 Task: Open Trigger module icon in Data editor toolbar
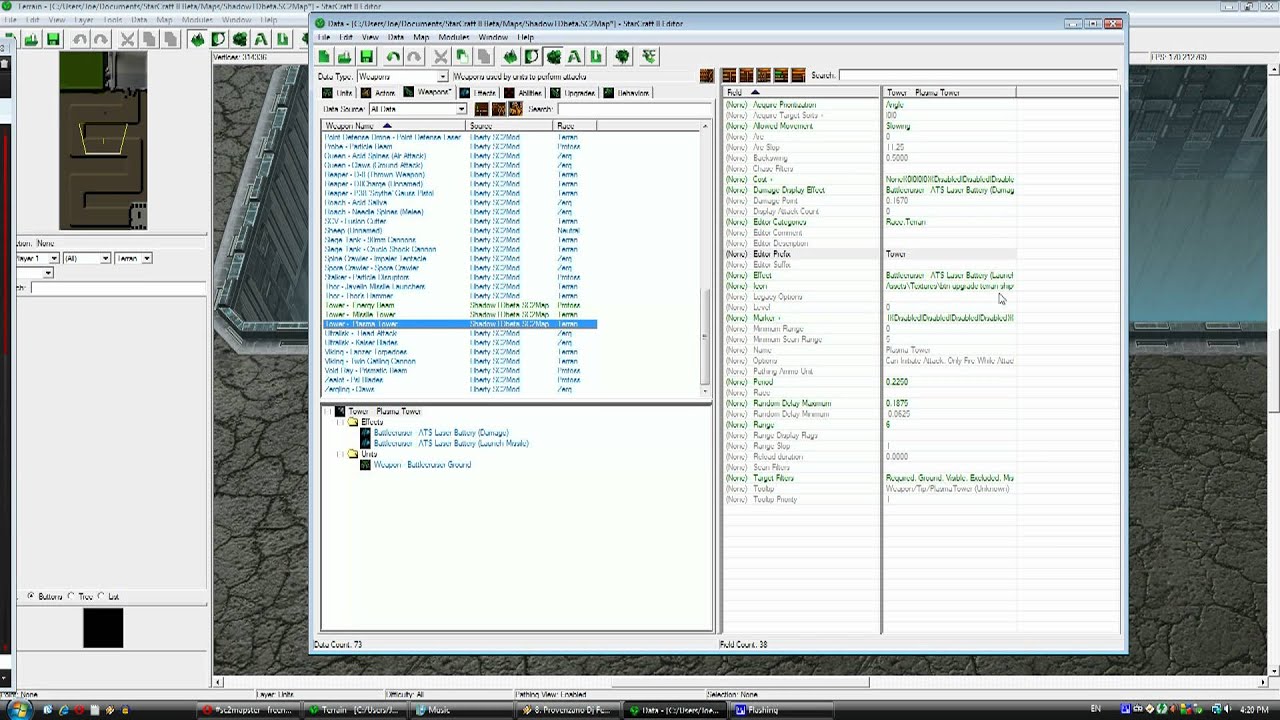[x=532, y=57]
